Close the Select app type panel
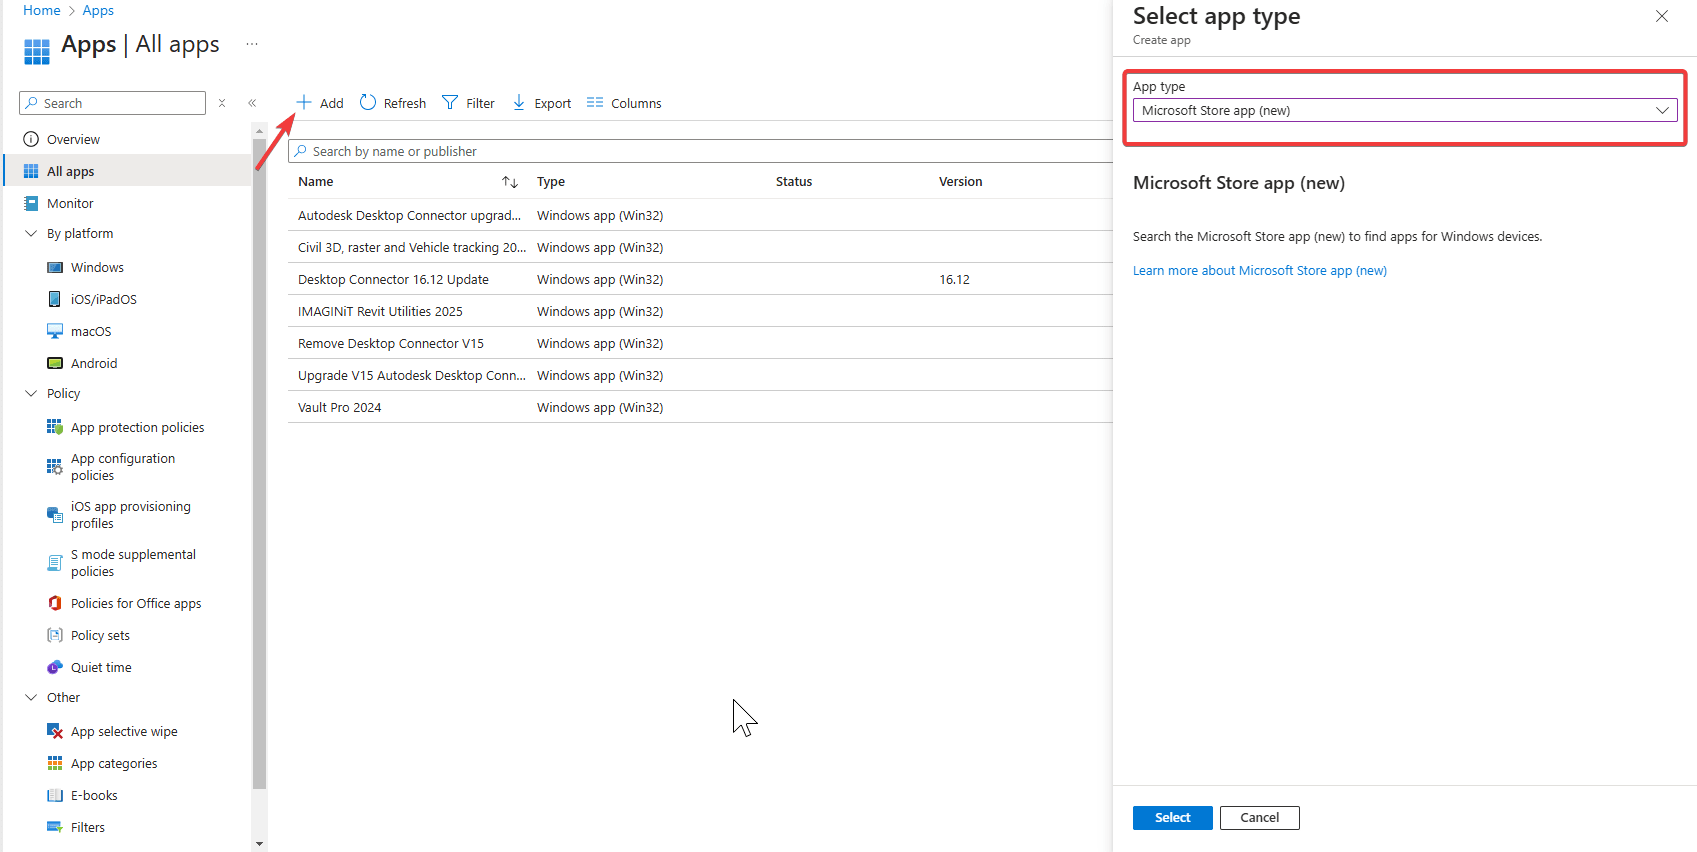The image size is (1697, 852). coord(1662,16)
